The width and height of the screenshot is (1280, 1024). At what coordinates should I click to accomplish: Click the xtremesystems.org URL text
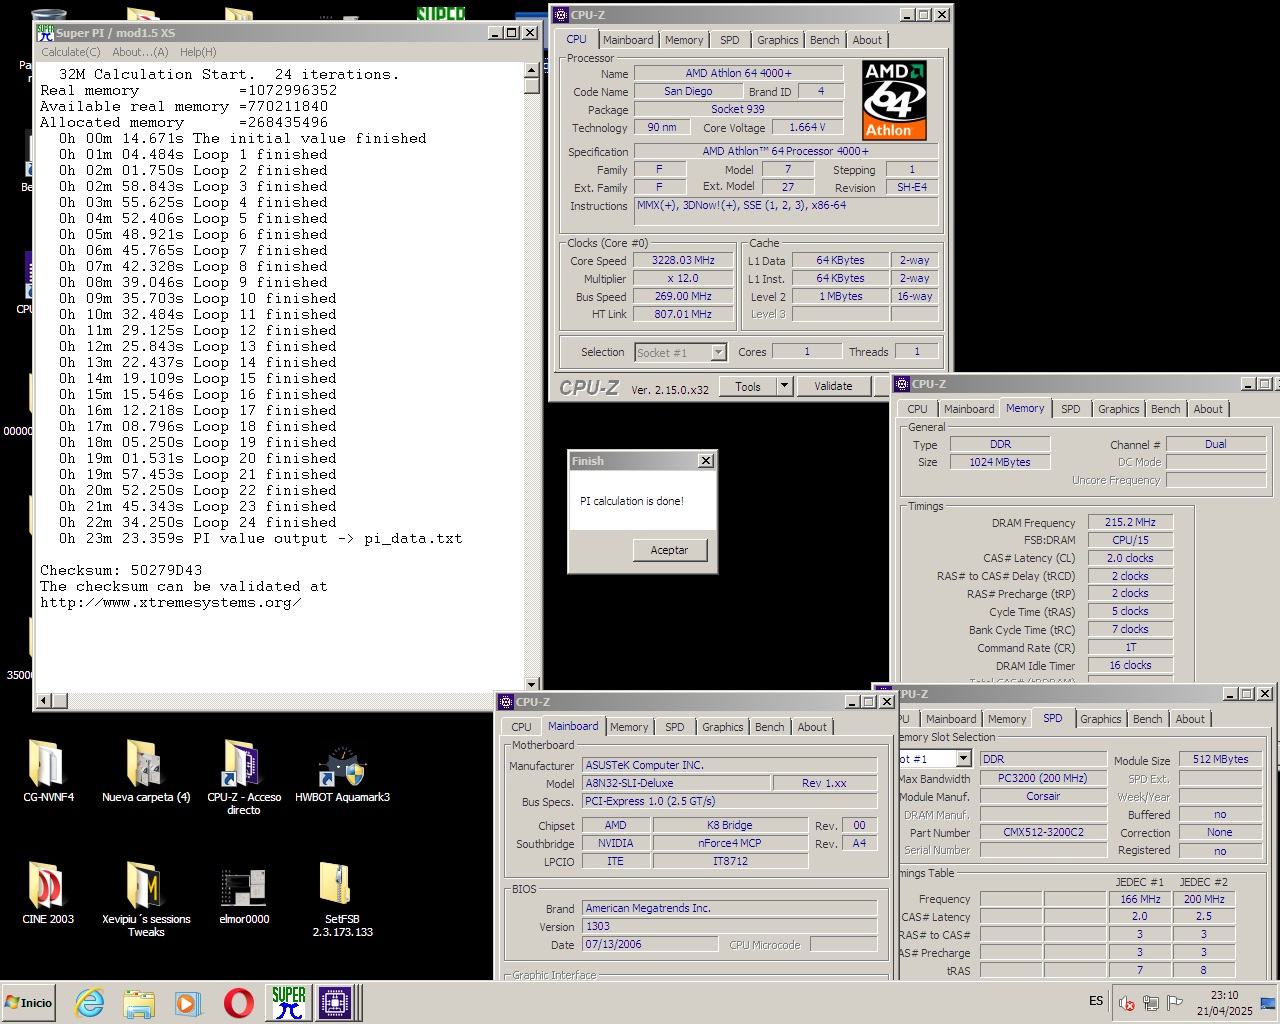tap(171, 603)
